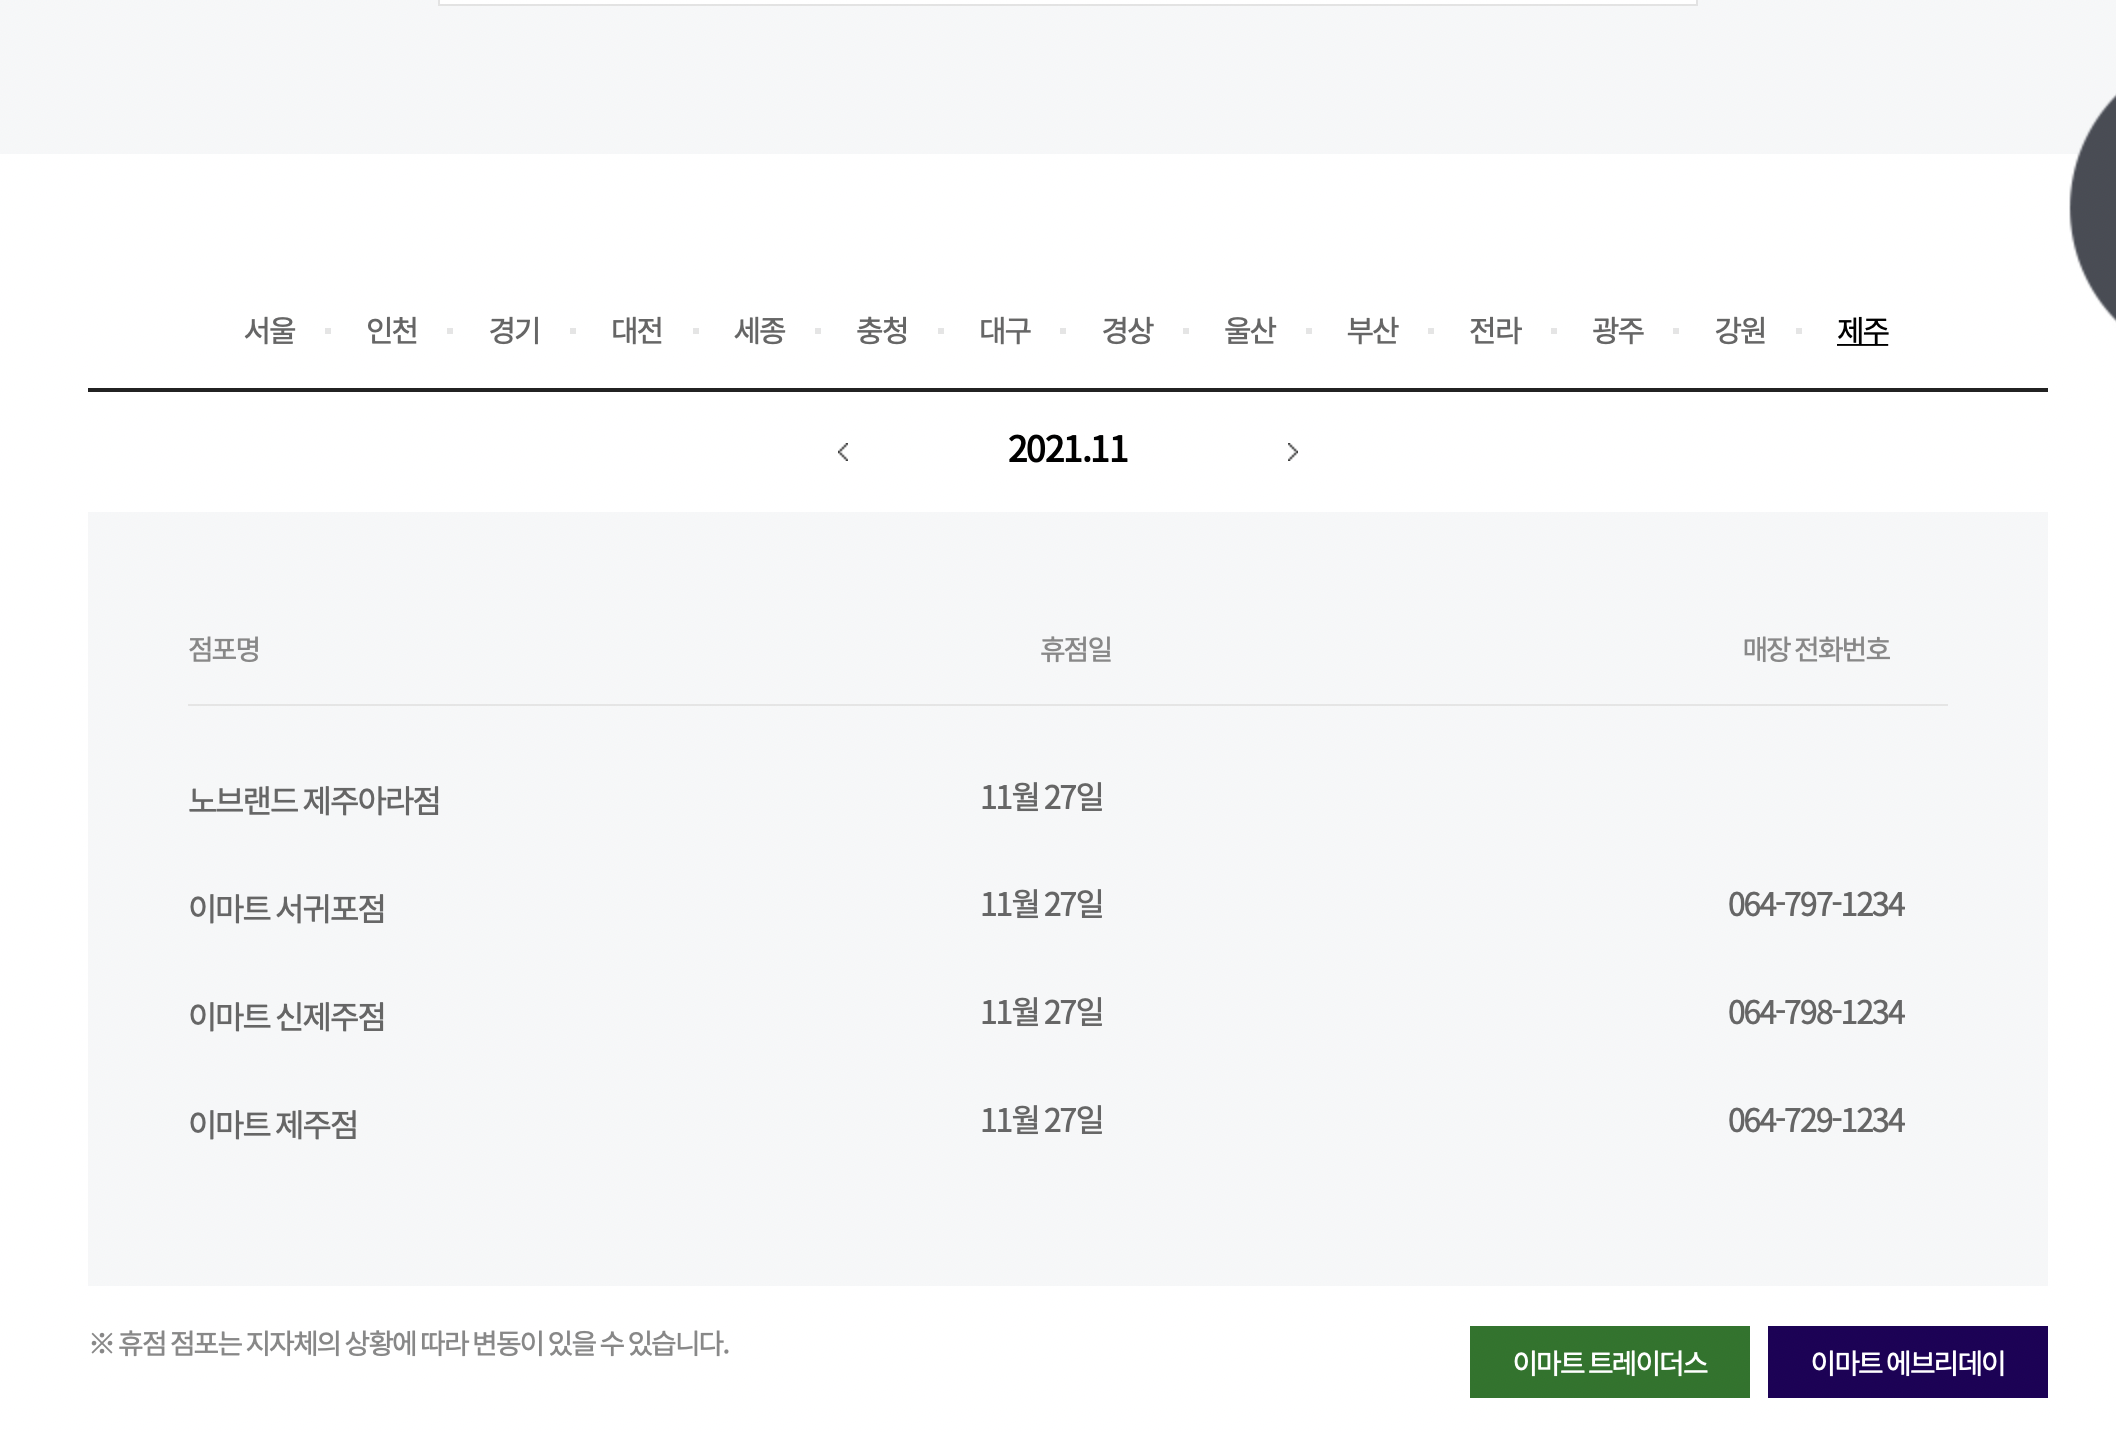Click the active 제주 region tab
Image resolution: width=2116 pixels, height=1432 pixels.
click(x=1862, y=330)
